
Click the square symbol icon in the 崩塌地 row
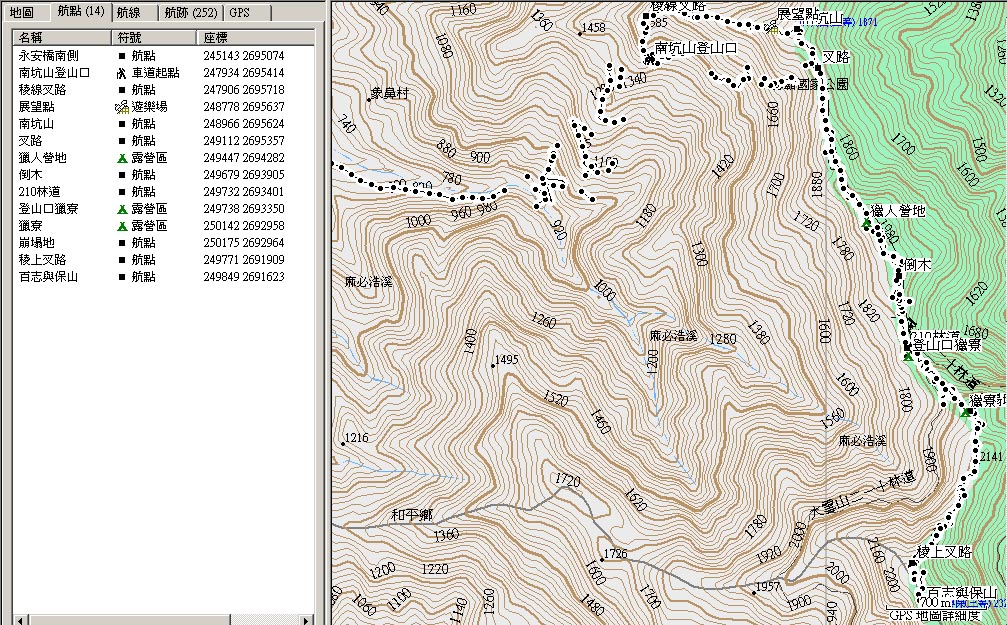tap(122, 243)
